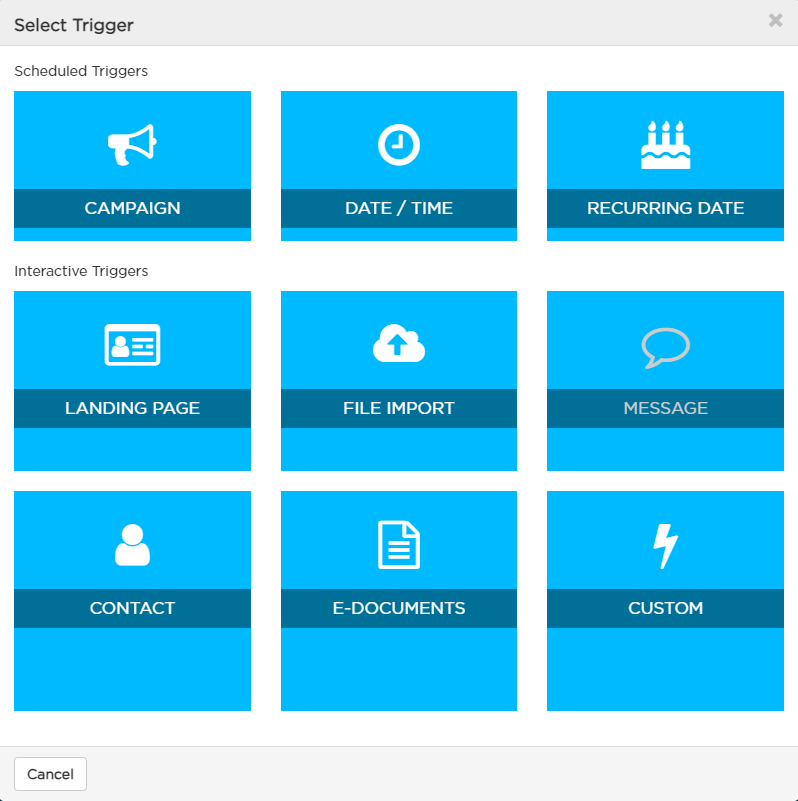798x801 pixels.
Task: Click the File Import cloud upload icon
Action: point(398,343)
